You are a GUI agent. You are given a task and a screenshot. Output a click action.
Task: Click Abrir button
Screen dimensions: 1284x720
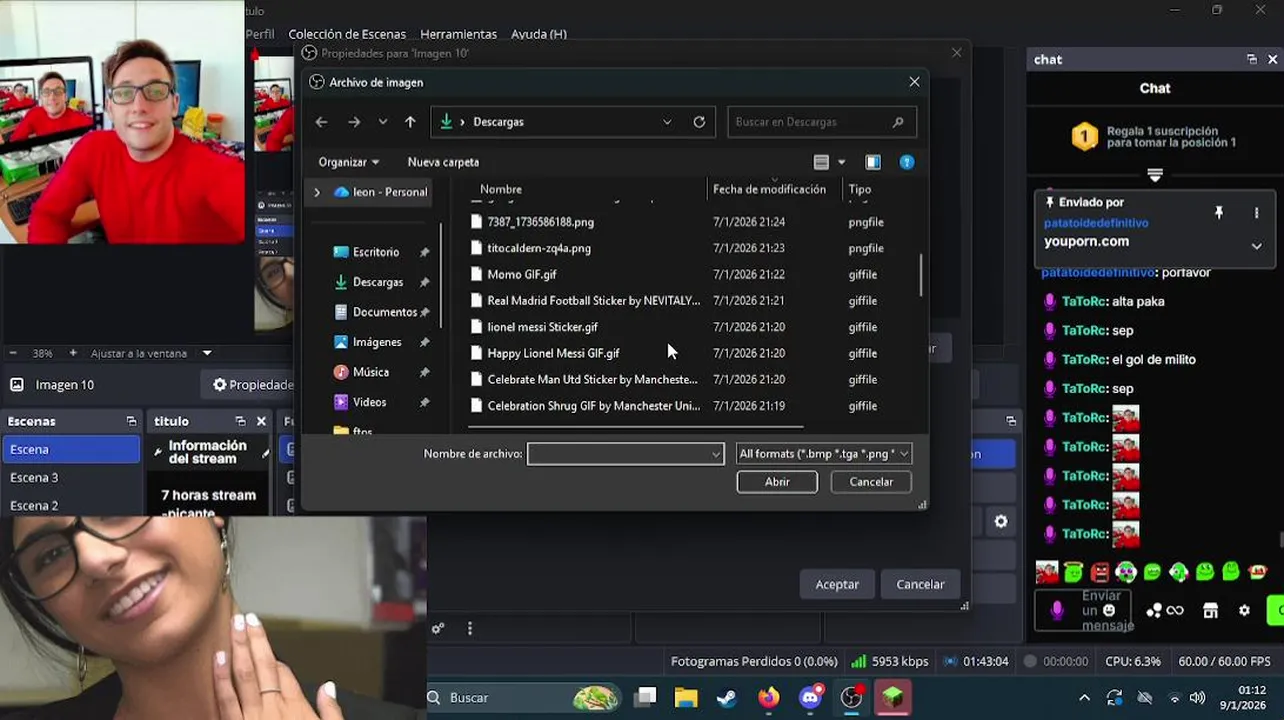click(777, 482)
